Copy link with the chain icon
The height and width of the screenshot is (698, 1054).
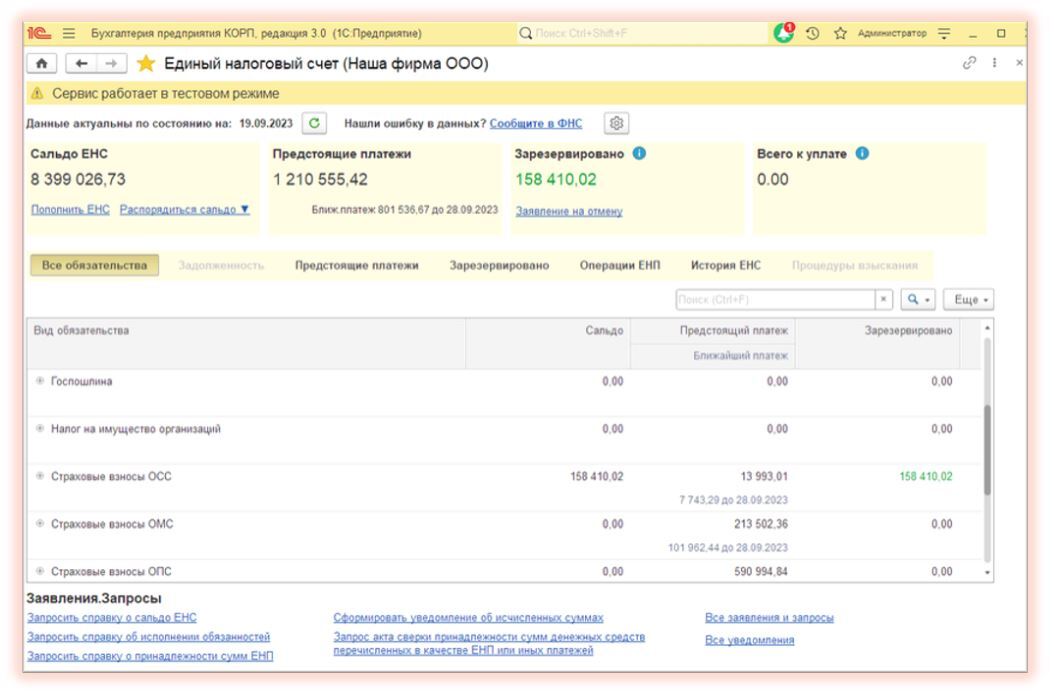tap(969, 63)
